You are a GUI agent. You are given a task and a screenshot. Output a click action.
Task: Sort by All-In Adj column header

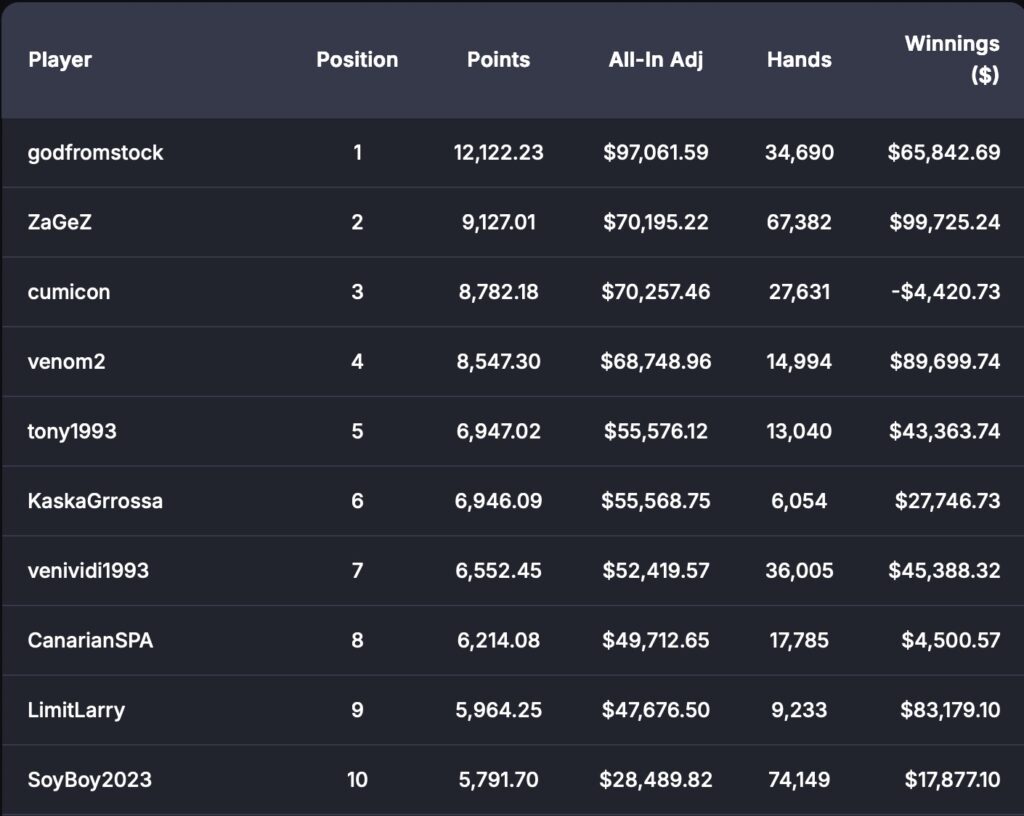(656, 60)
